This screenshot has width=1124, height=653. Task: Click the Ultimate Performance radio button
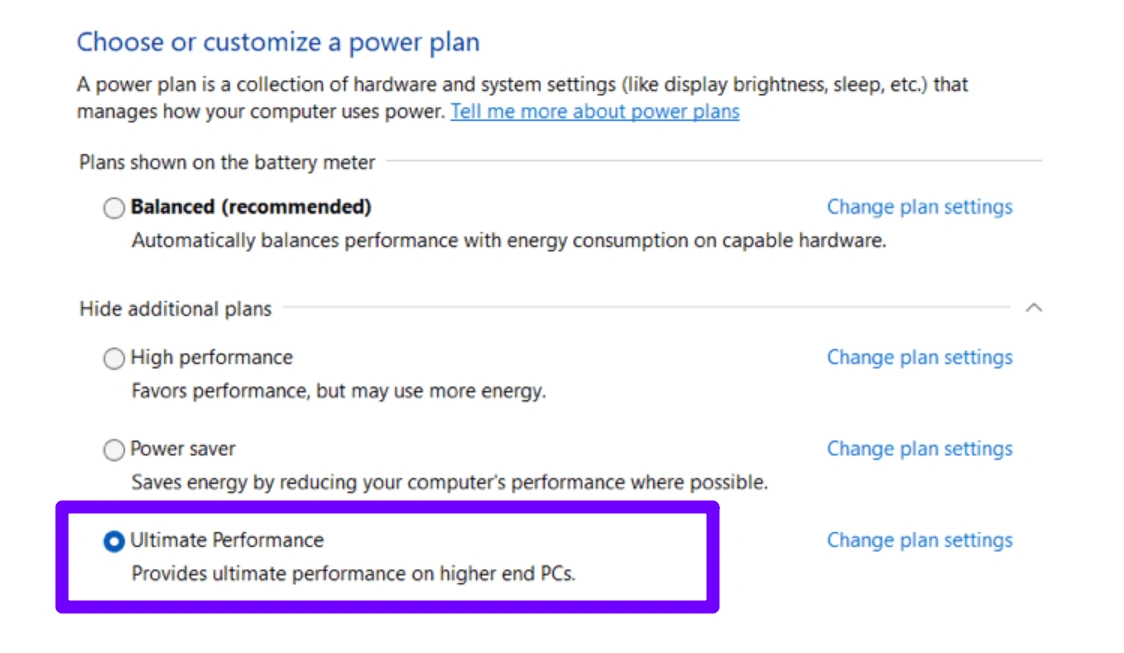114,541
